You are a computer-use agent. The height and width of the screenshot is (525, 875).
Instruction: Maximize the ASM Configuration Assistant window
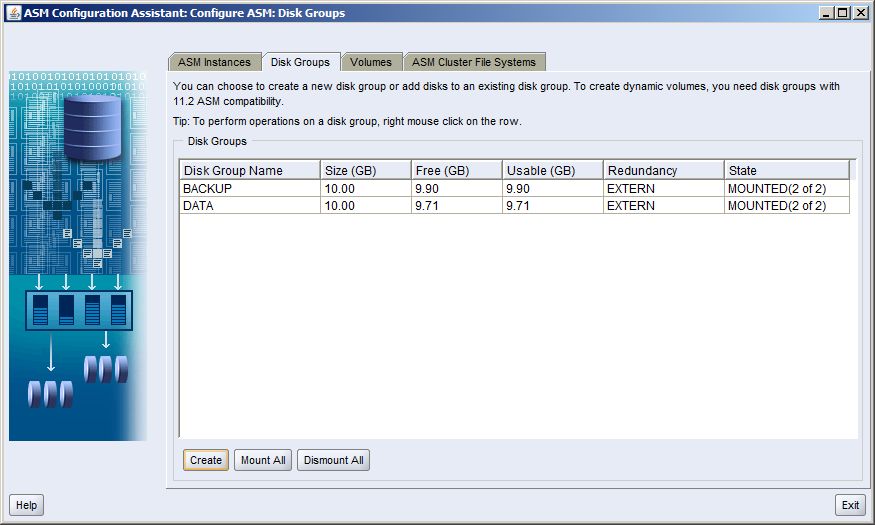tap(843, 12)
